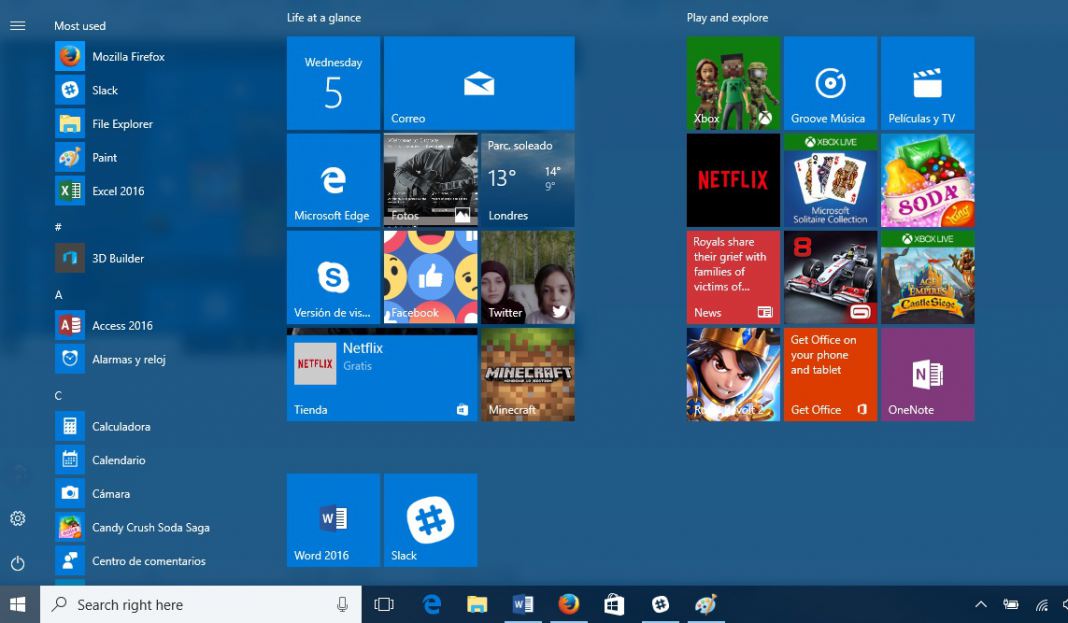Open the Londres weather tile
The image size is (1068, 623).
[x=528, y=180]
